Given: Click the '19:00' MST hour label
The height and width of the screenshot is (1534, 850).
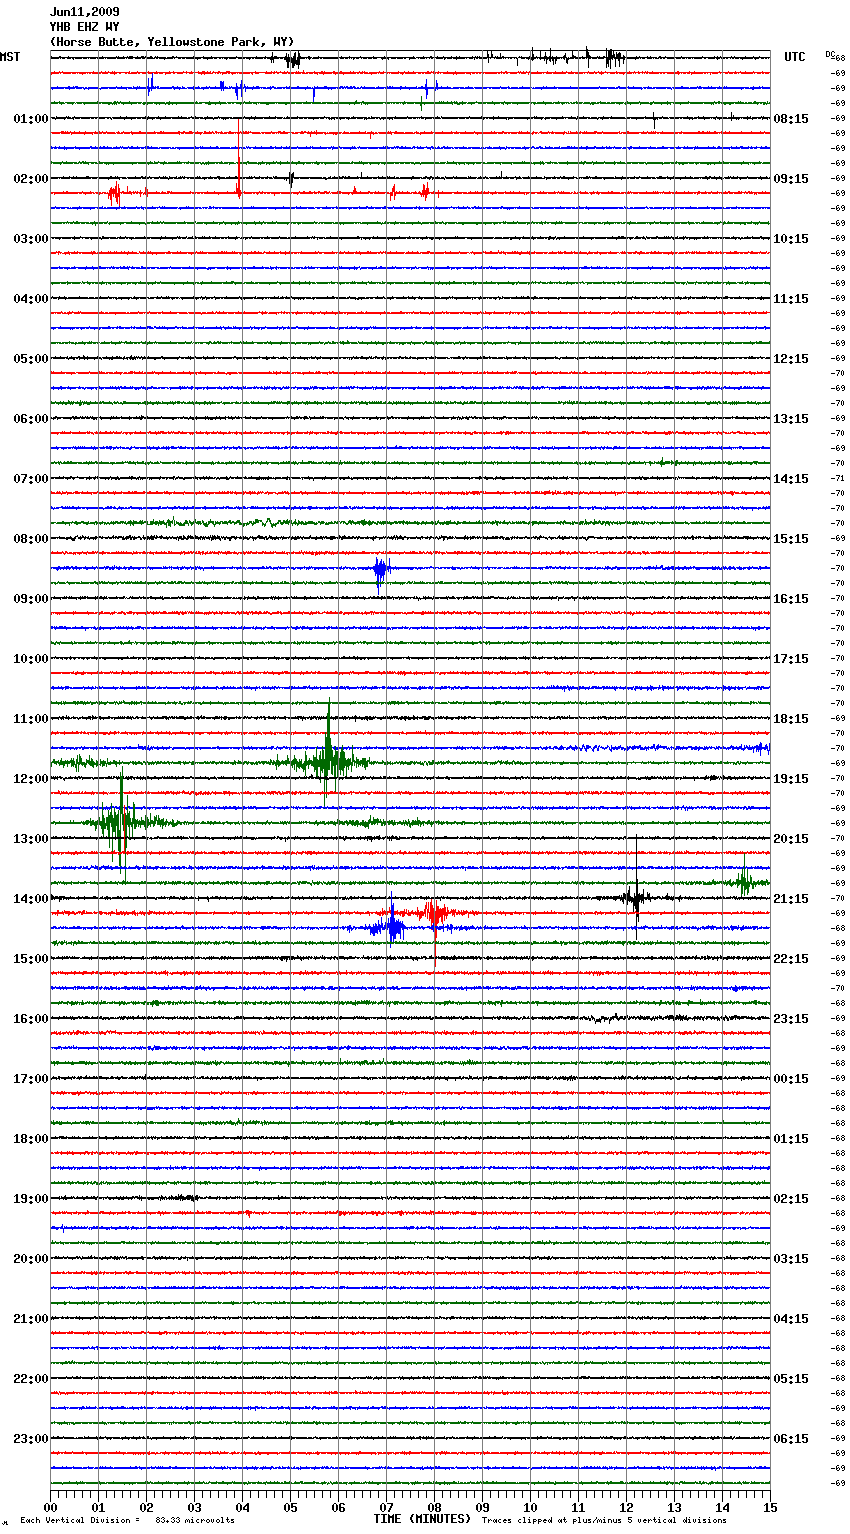Looking at the screenshot, I should point(31,1199).
